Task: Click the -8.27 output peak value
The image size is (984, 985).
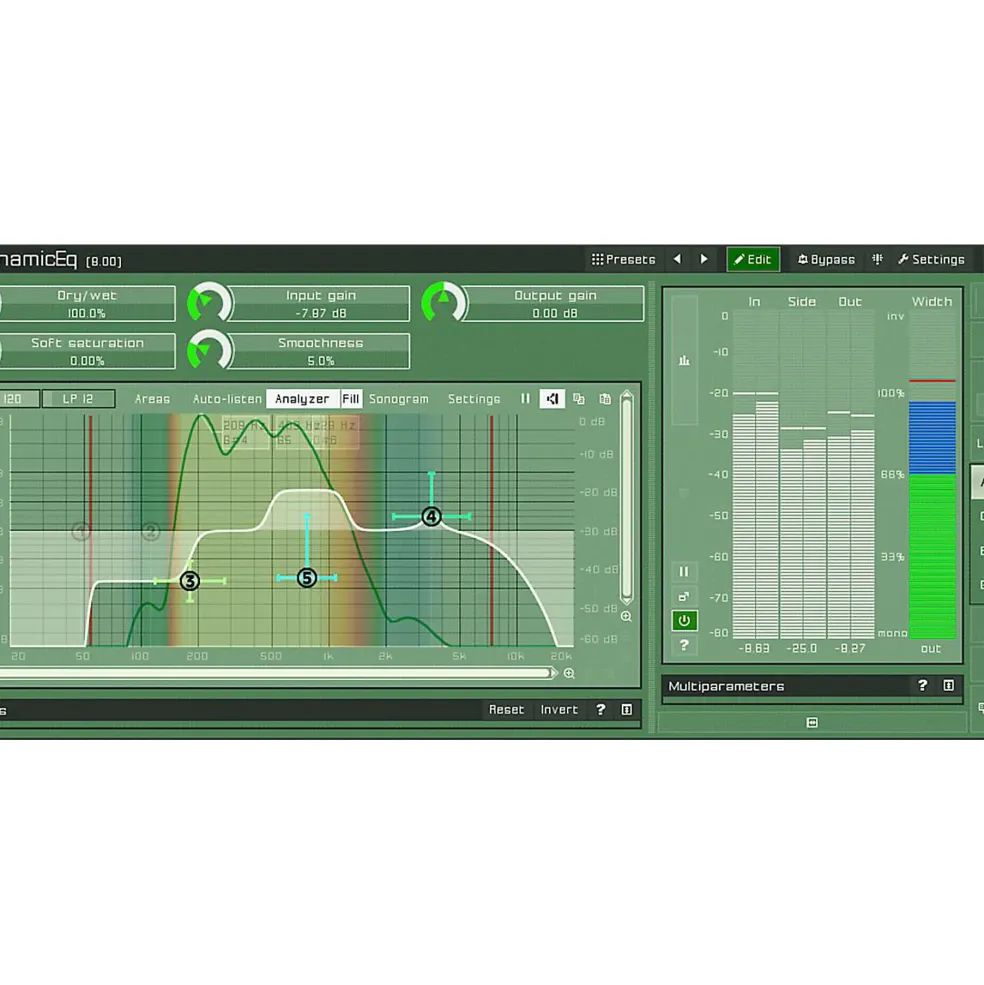Action: [x=850, y=648]
